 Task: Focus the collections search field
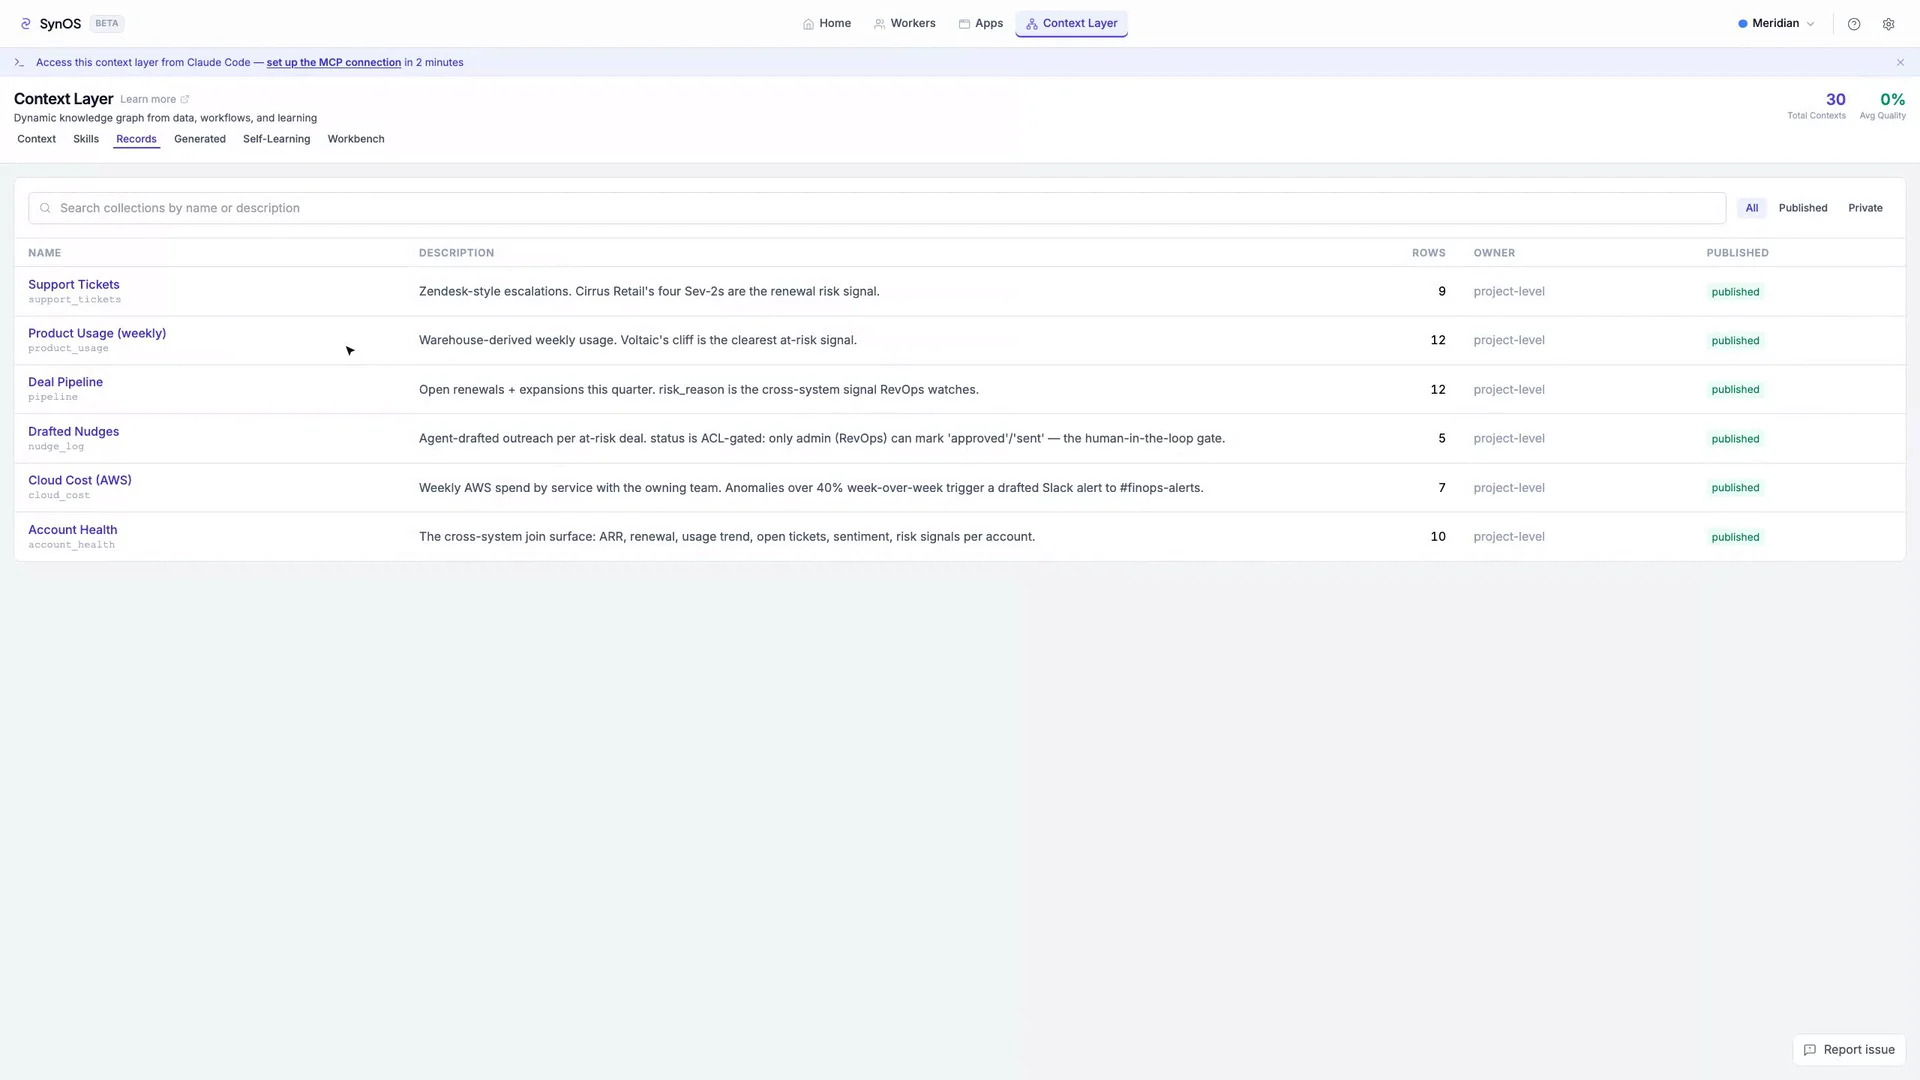877,208
